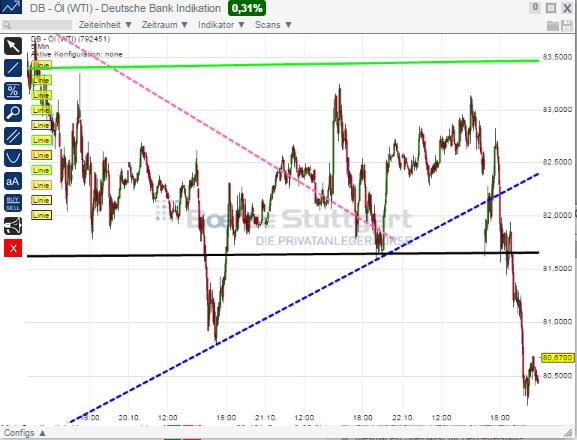Pick the magnifier zoom tool

pyautogui.click(x=13, y=113)
